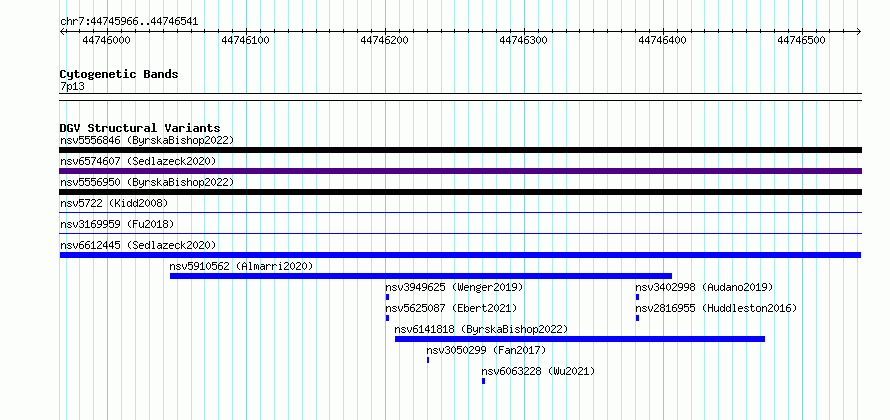This screenshot has width=890, height=420.
Task: Click the Cytogenetic Bands track title
Action: (119, 74)
